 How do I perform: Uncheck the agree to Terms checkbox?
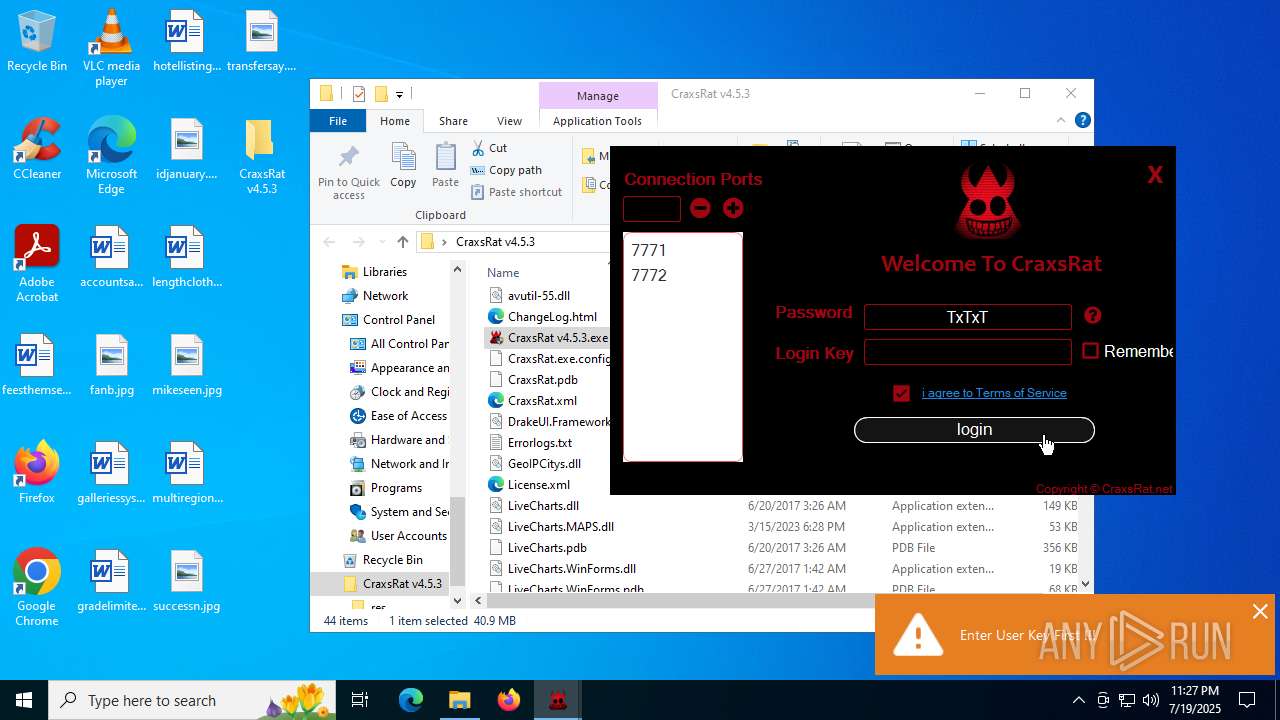point(901,393)
